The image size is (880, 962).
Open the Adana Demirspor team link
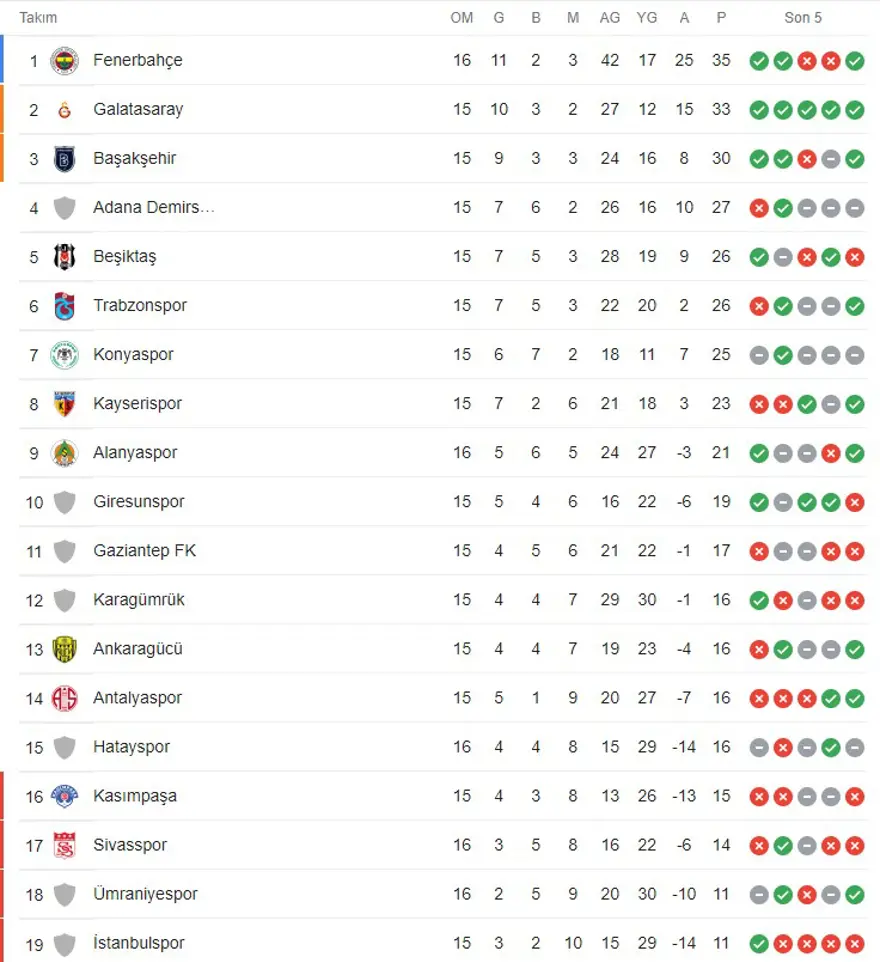[x=154, y=207]
